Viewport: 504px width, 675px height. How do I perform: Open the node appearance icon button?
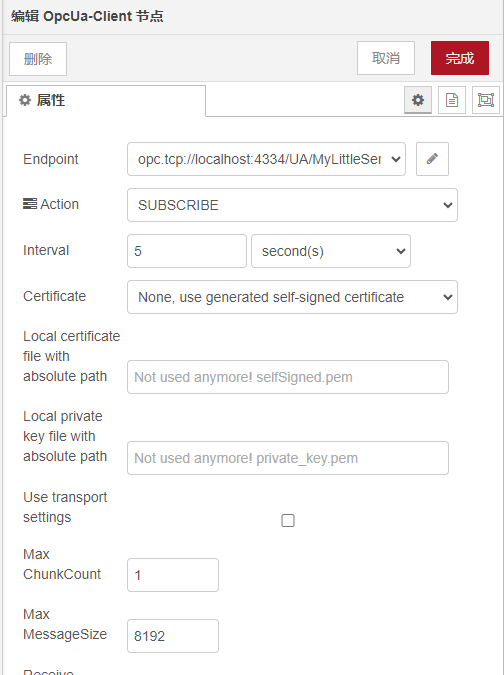(485, 100)
